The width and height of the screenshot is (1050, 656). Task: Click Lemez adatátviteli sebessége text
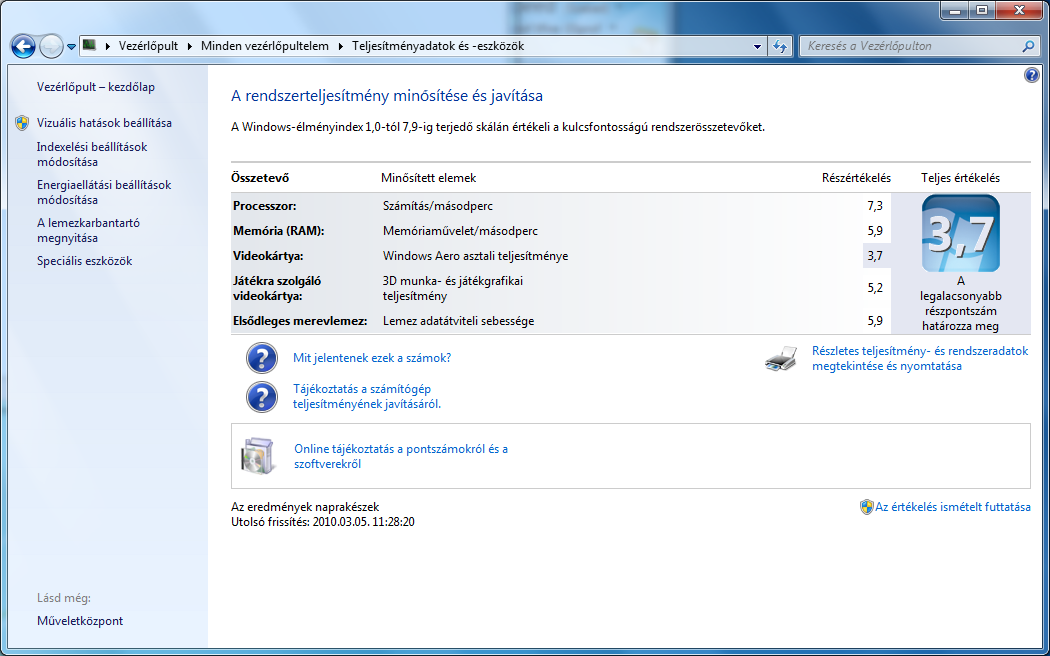(459, 321)
